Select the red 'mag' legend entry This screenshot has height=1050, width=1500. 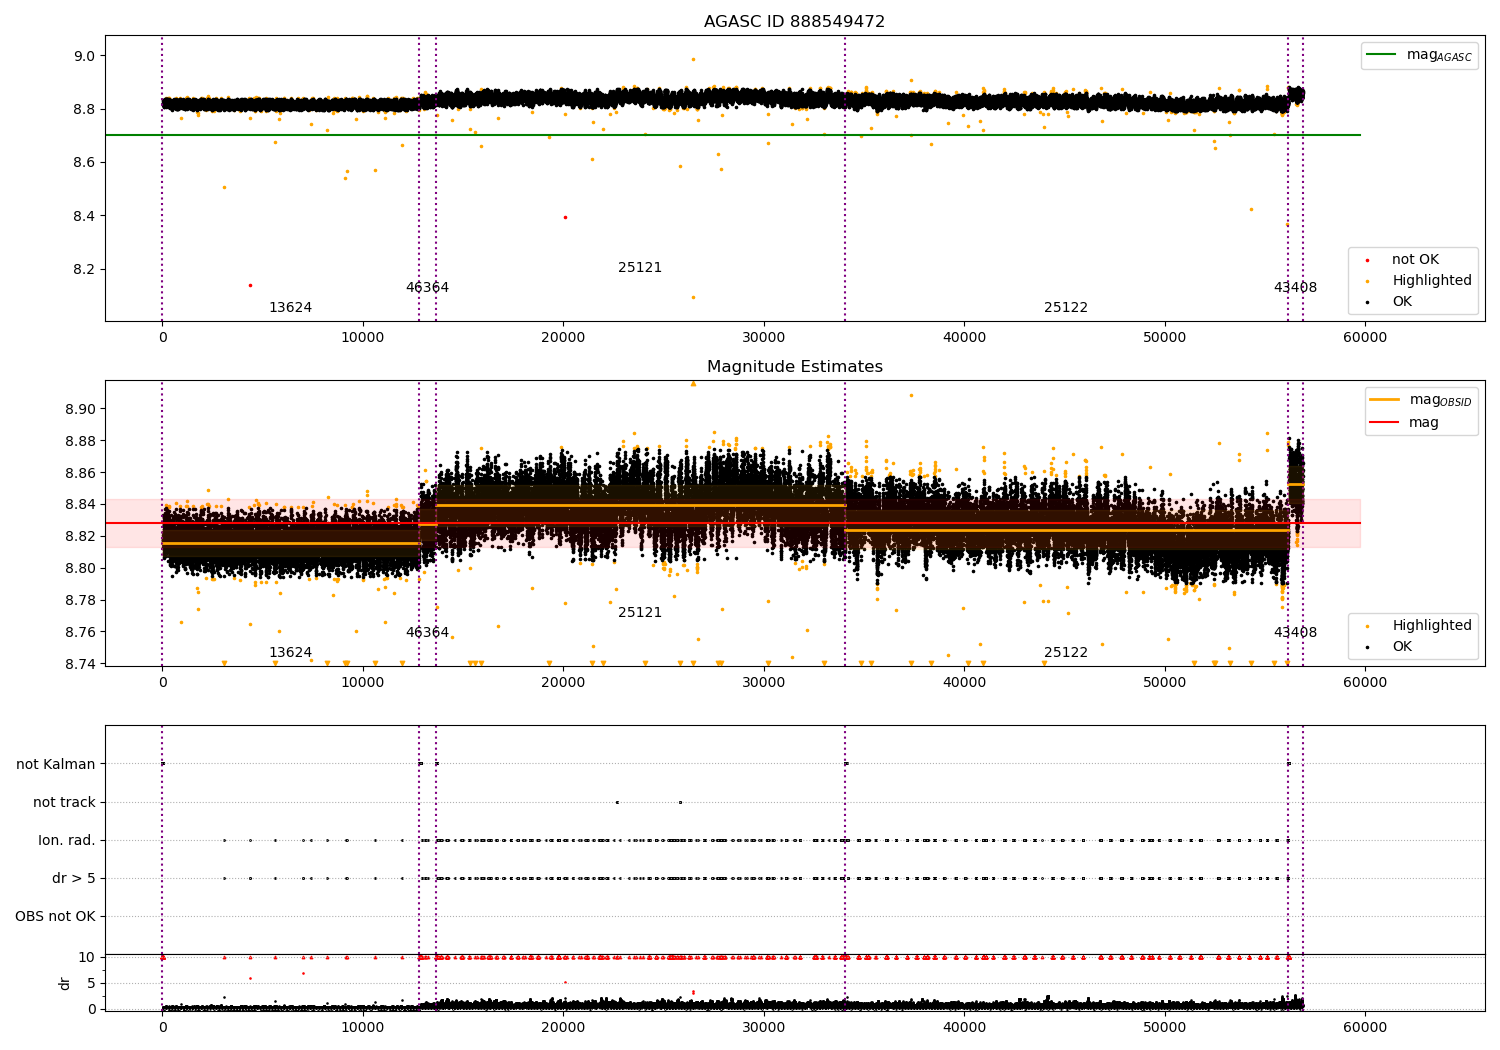[x=1404, y=422]
